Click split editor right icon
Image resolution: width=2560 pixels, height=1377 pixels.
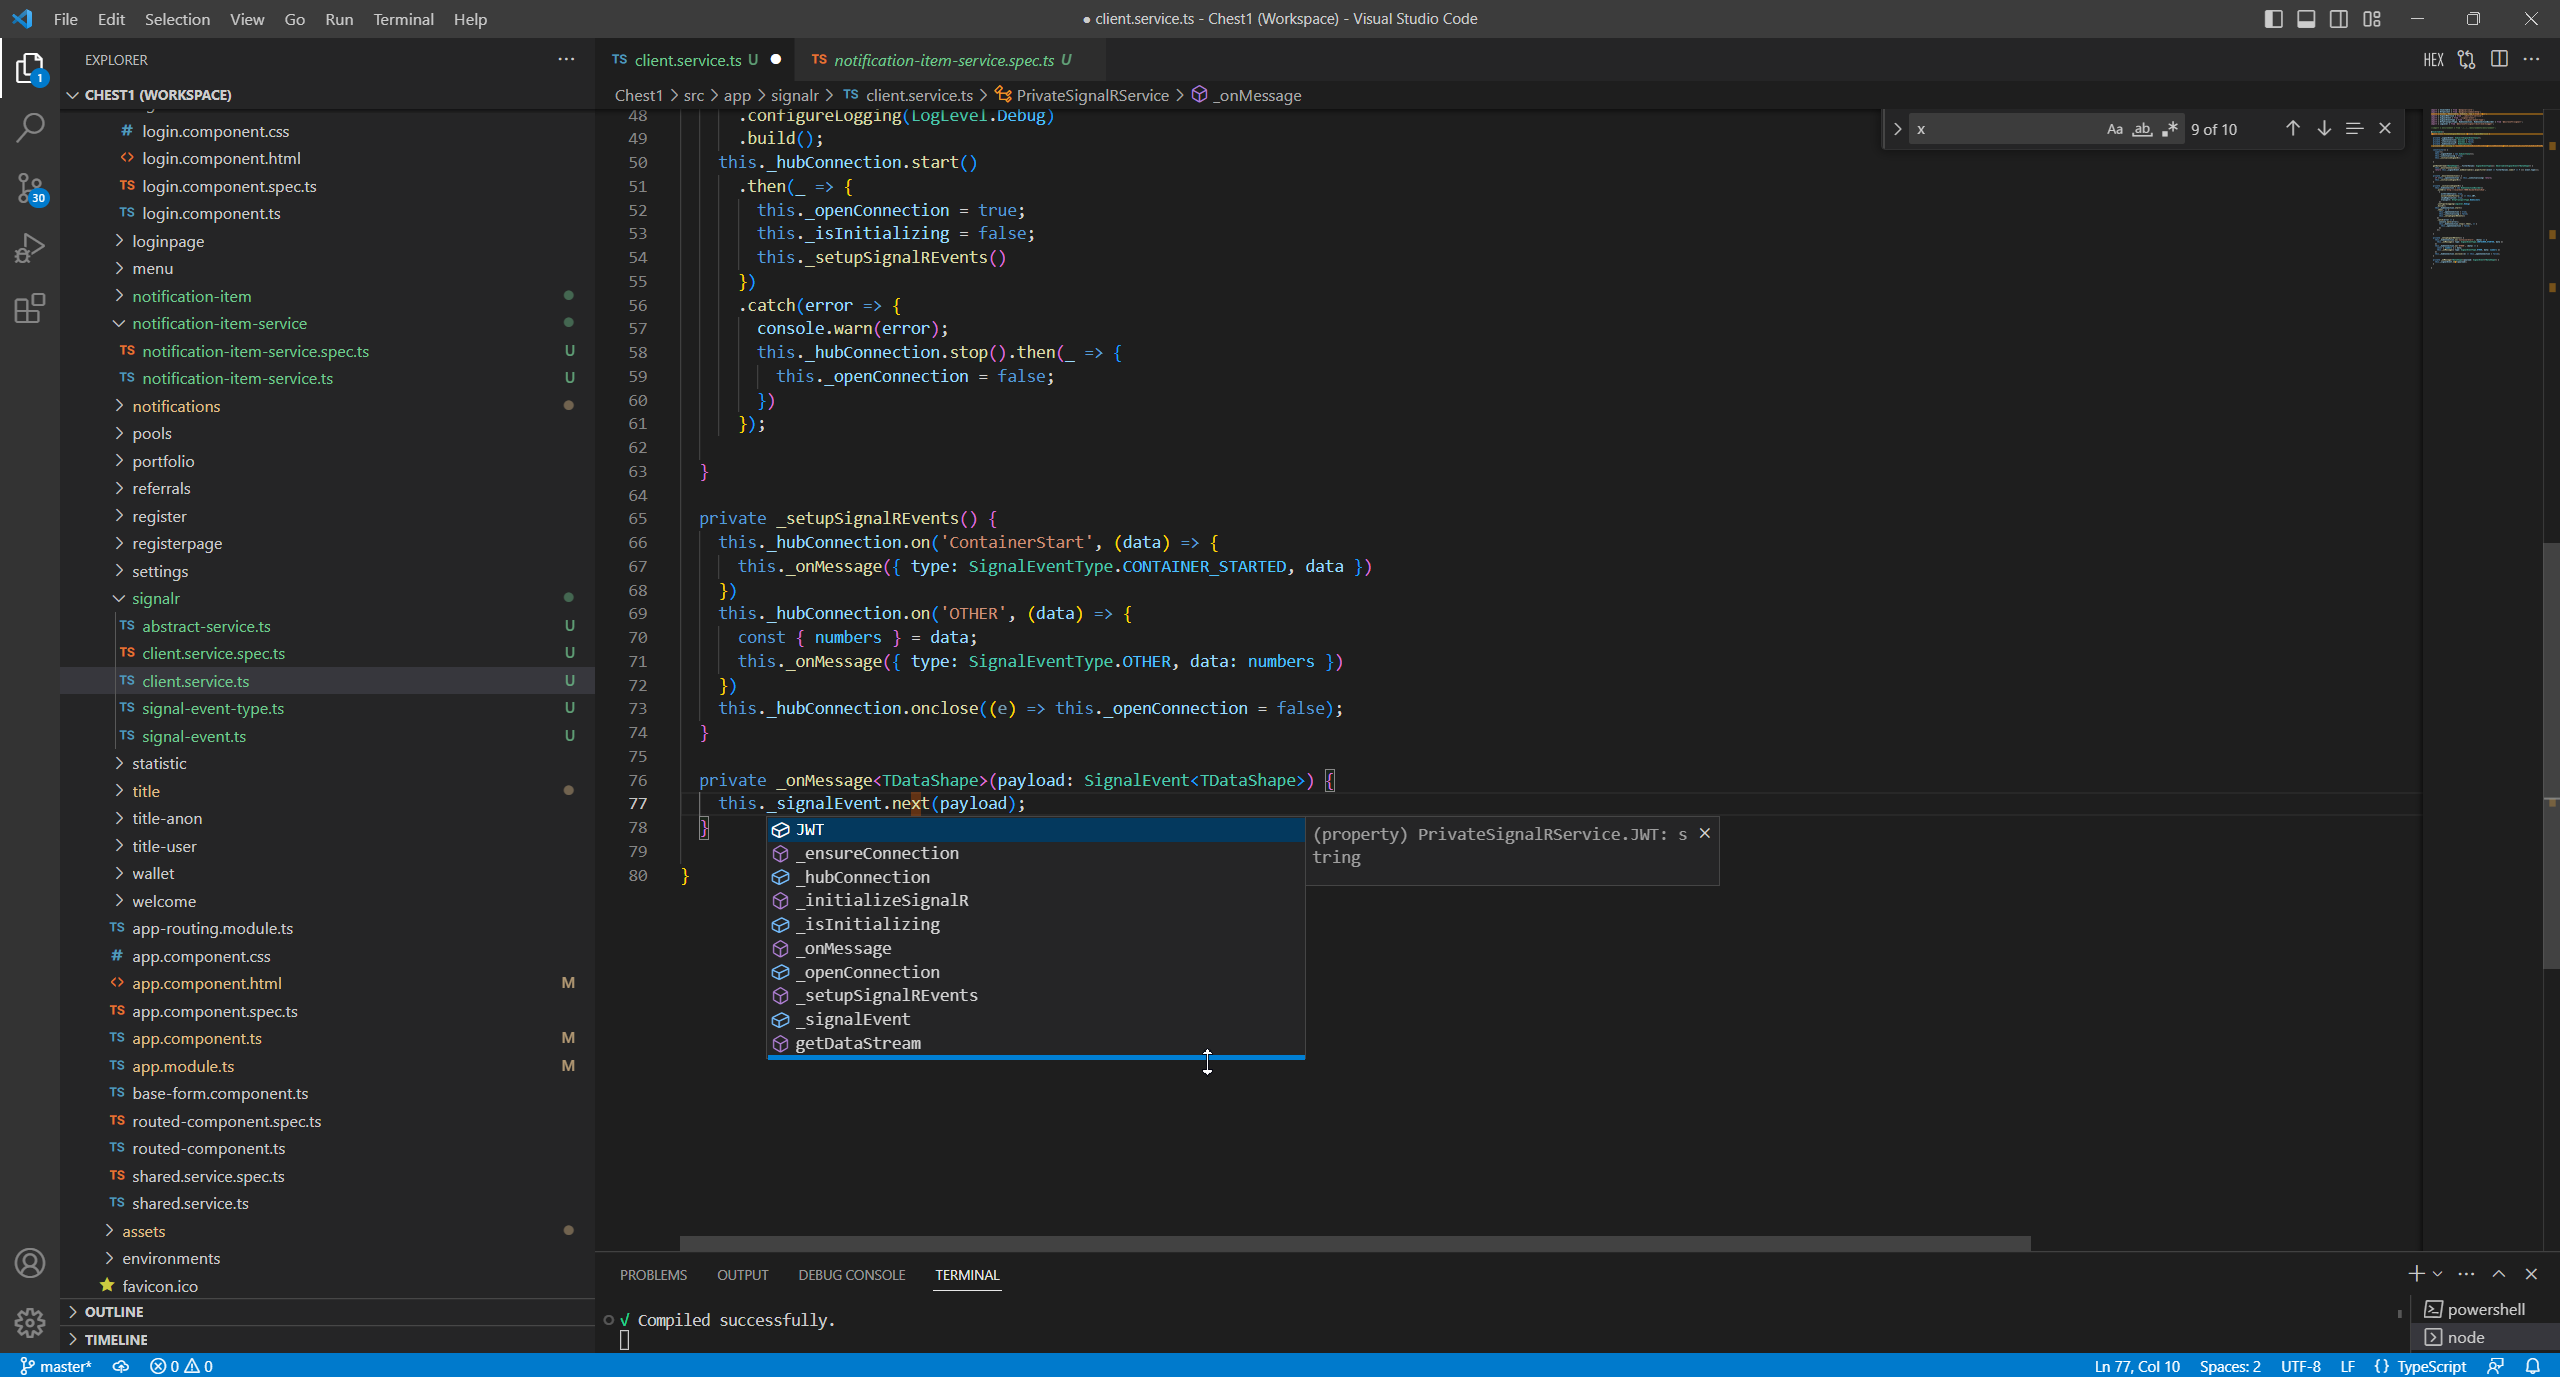(x=2499, y=60)
